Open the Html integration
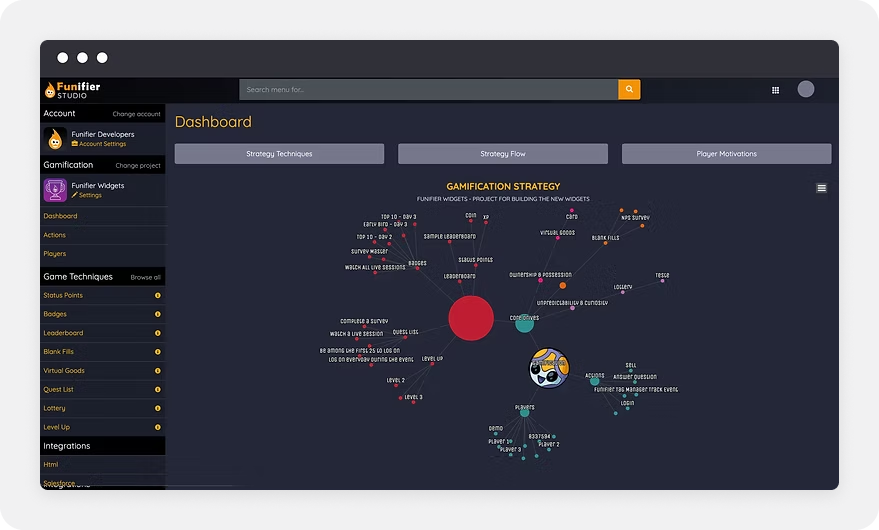Screen dimensions: 879x530 (50, 464)
